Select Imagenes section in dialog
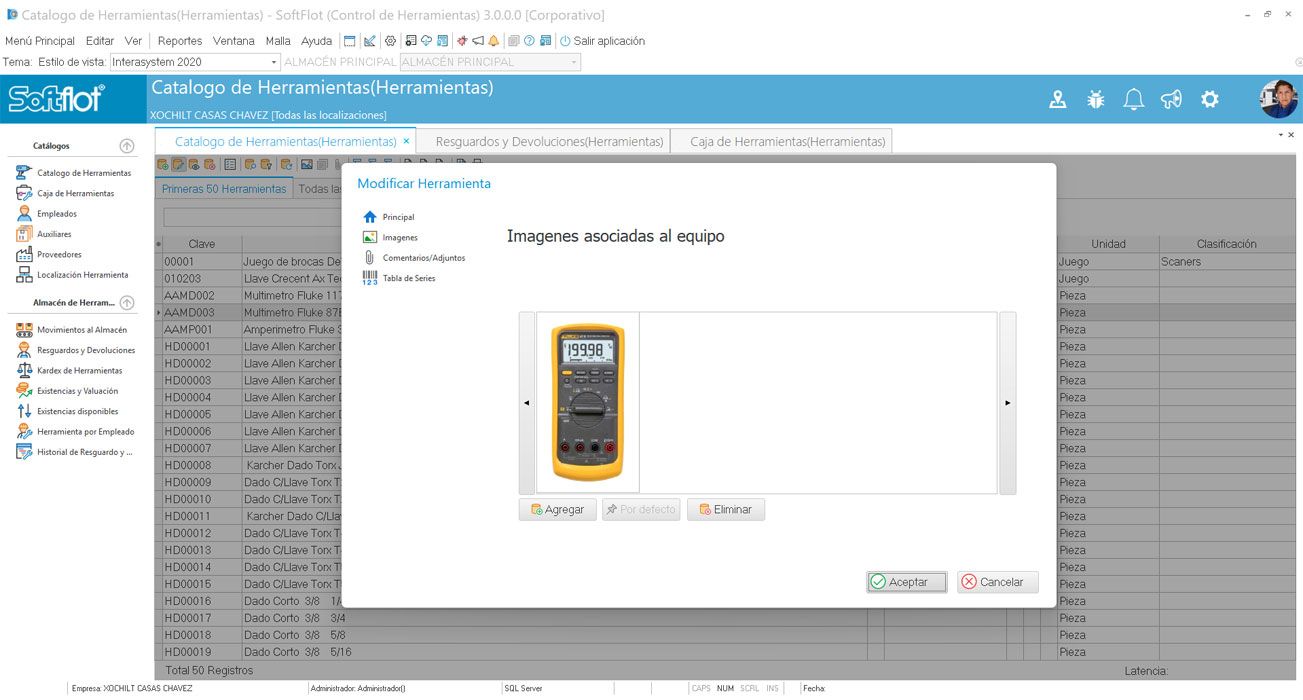1303x700 pixels. click(399, 237)
